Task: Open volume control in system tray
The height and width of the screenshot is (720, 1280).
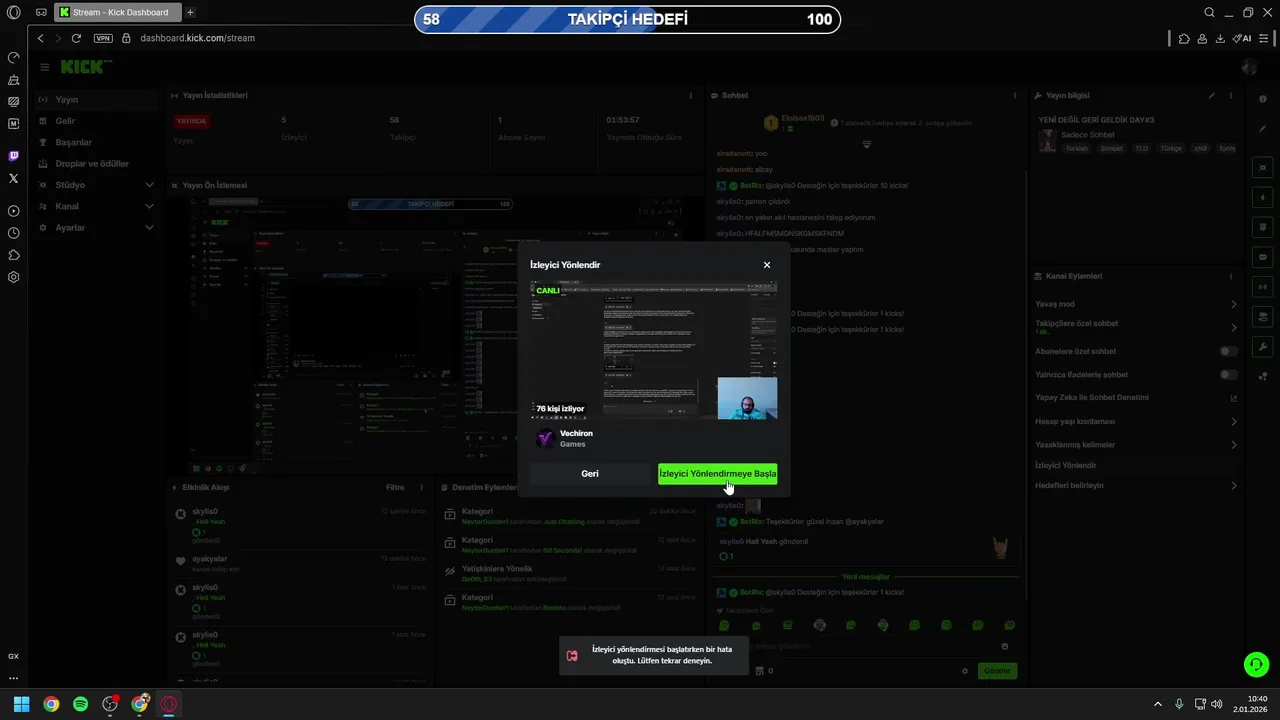Action: 1216,704
